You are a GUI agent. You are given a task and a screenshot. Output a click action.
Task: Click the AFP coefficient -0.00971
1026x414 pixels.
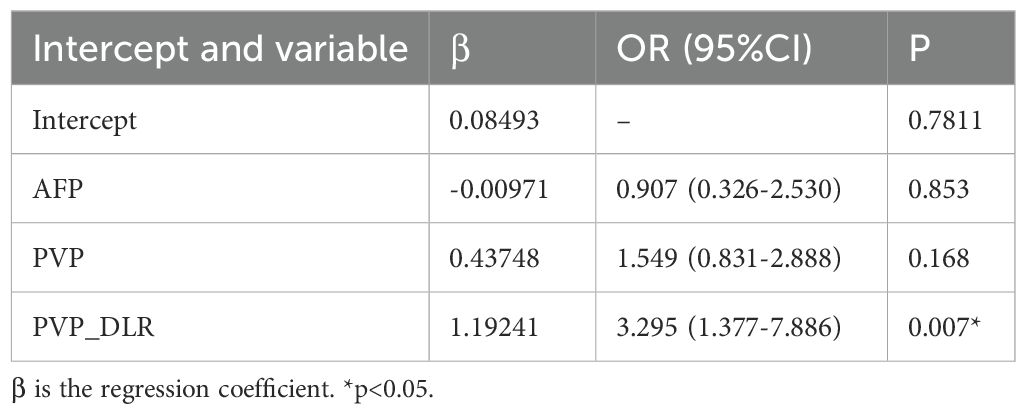pos(497,190)
